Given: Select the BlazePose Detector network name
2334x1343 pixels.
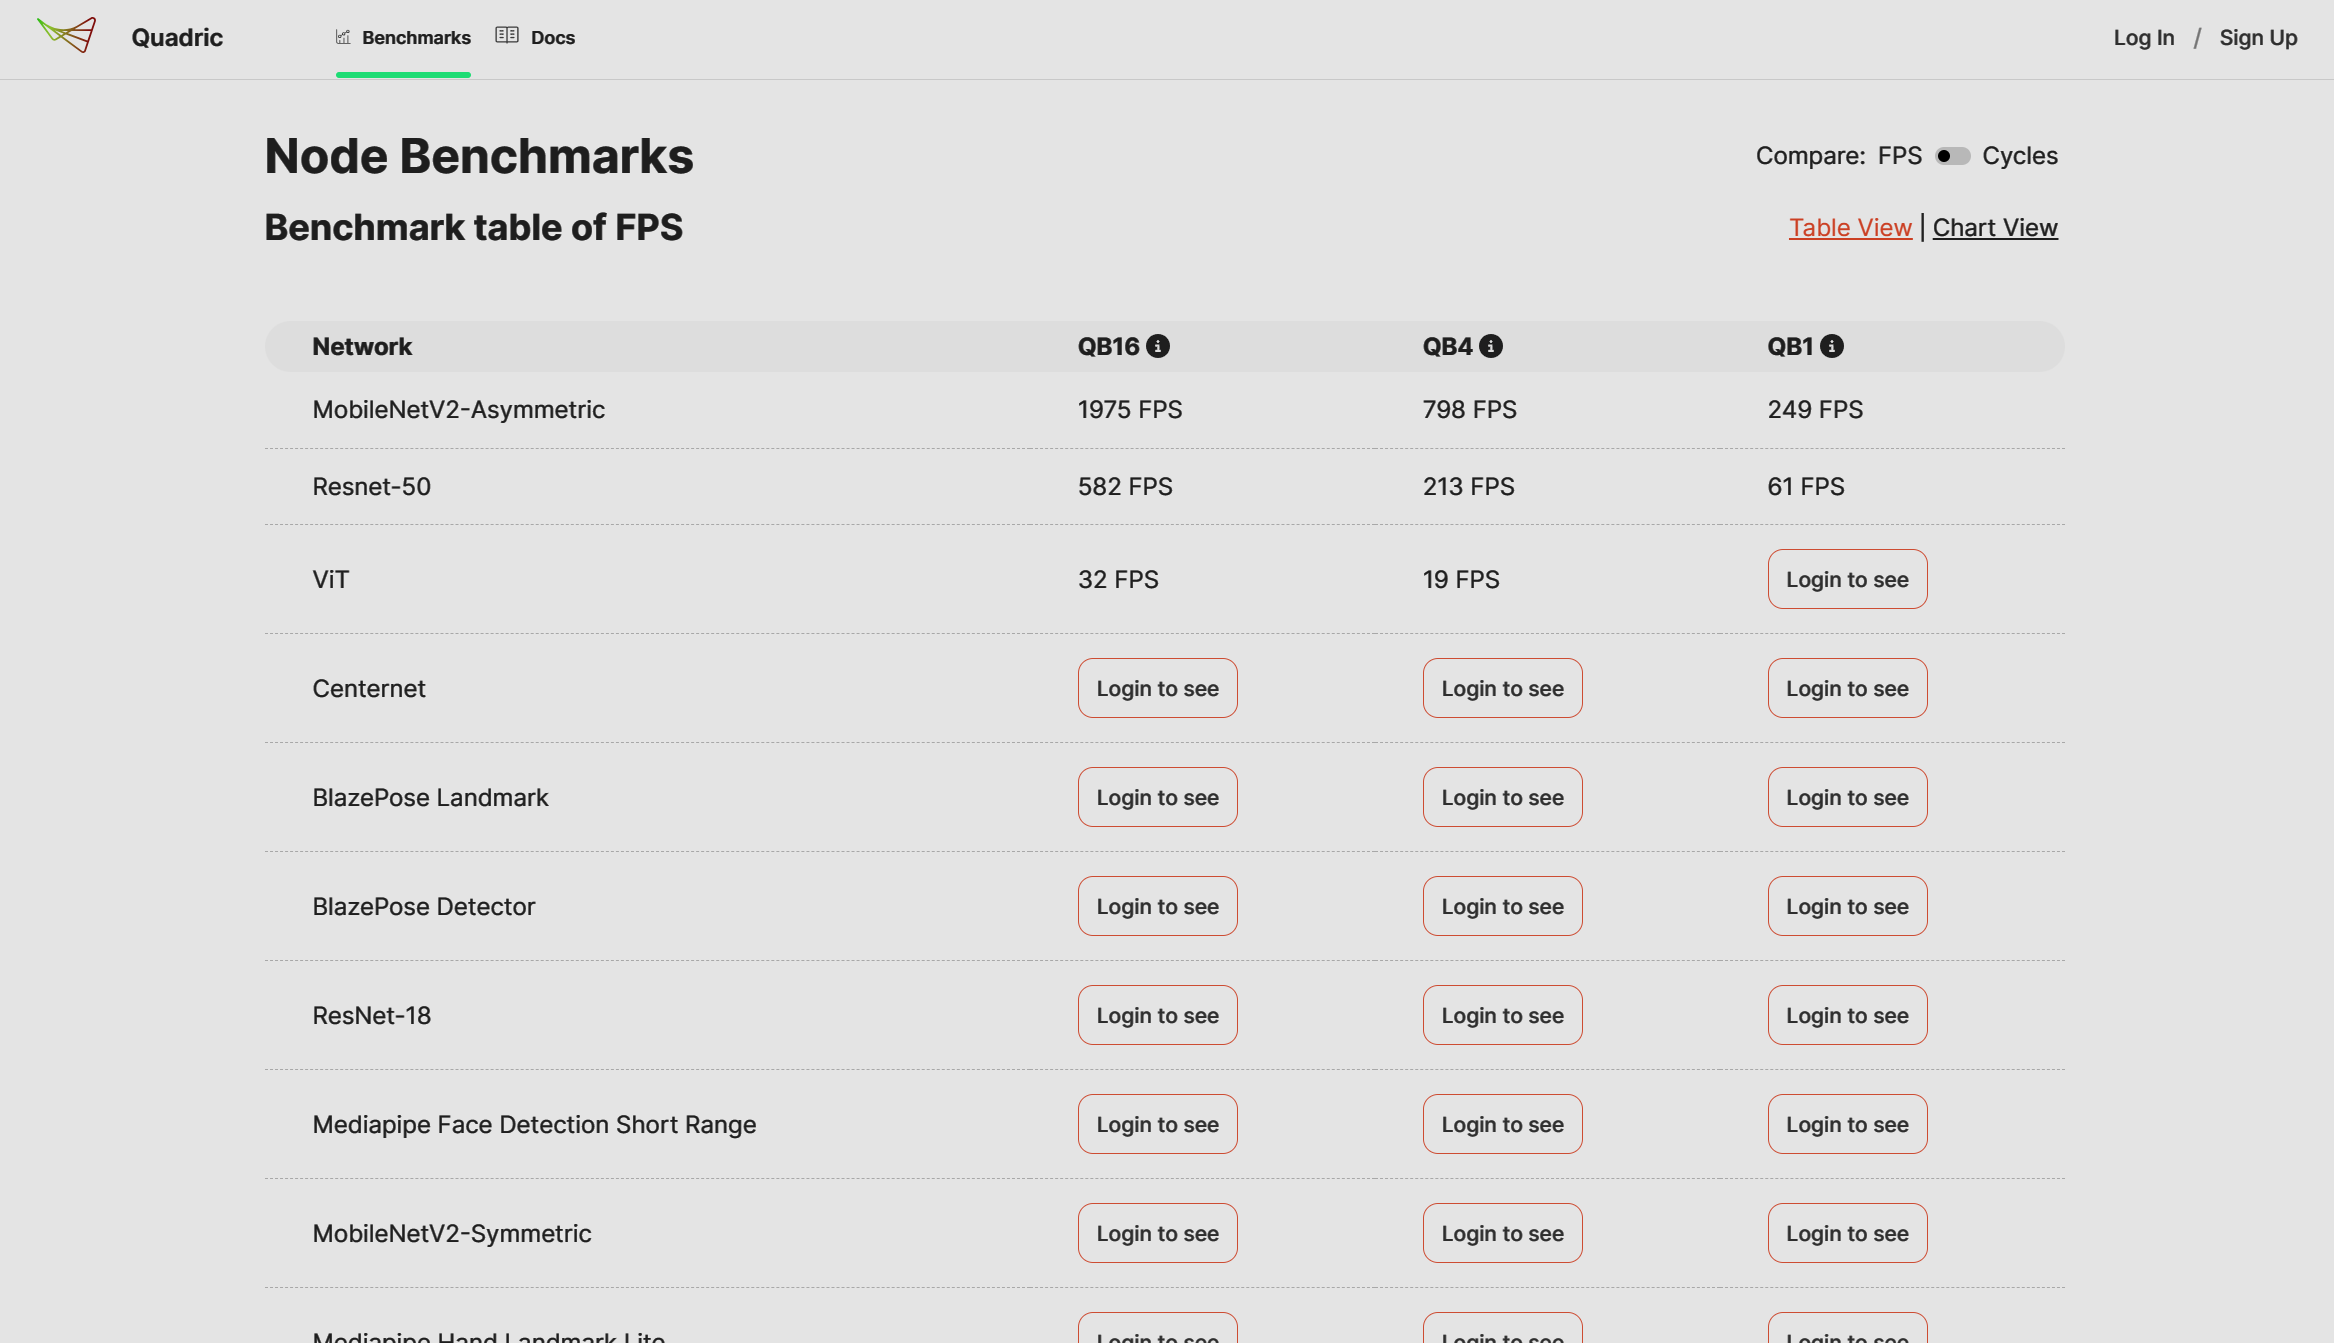Looking at the screenshot, I should coord(423,907).
